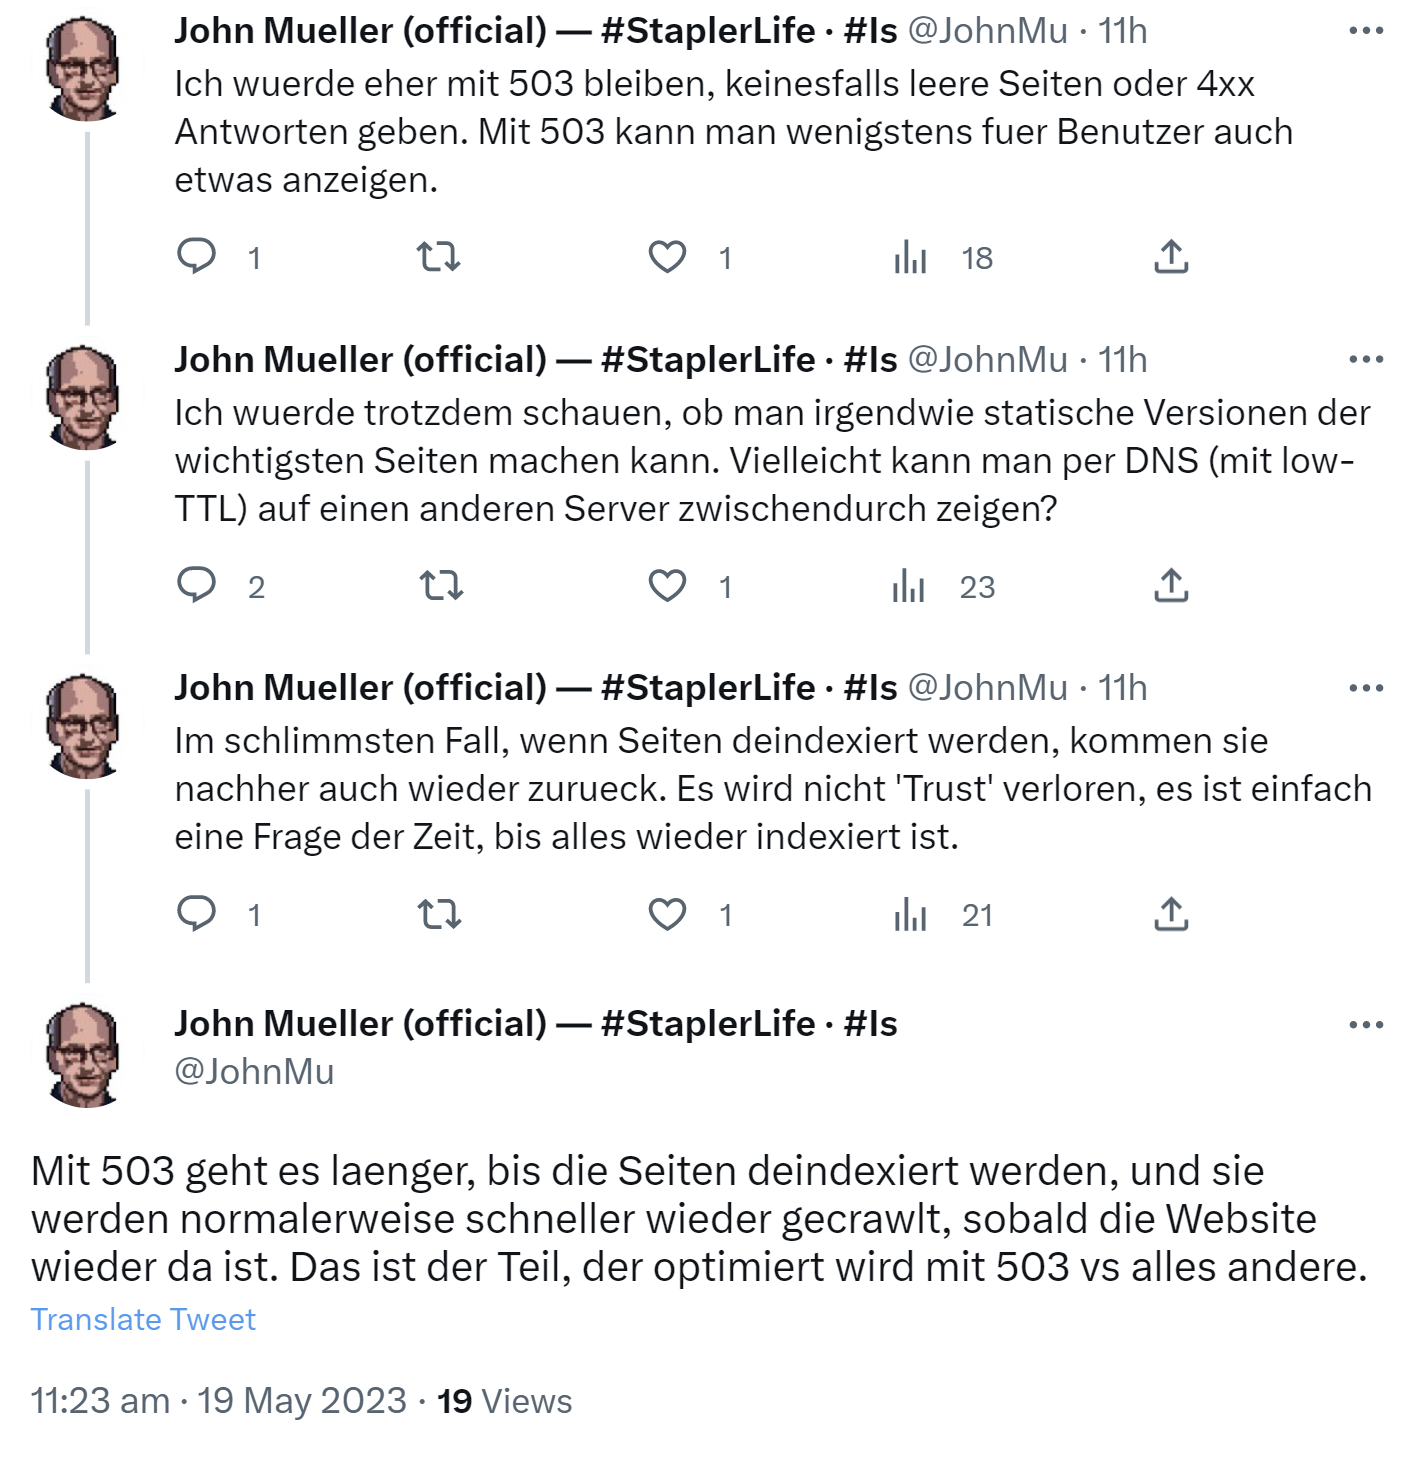Like the deindexing tweet
1410x1462 pixels.
(x=668, y=913)
